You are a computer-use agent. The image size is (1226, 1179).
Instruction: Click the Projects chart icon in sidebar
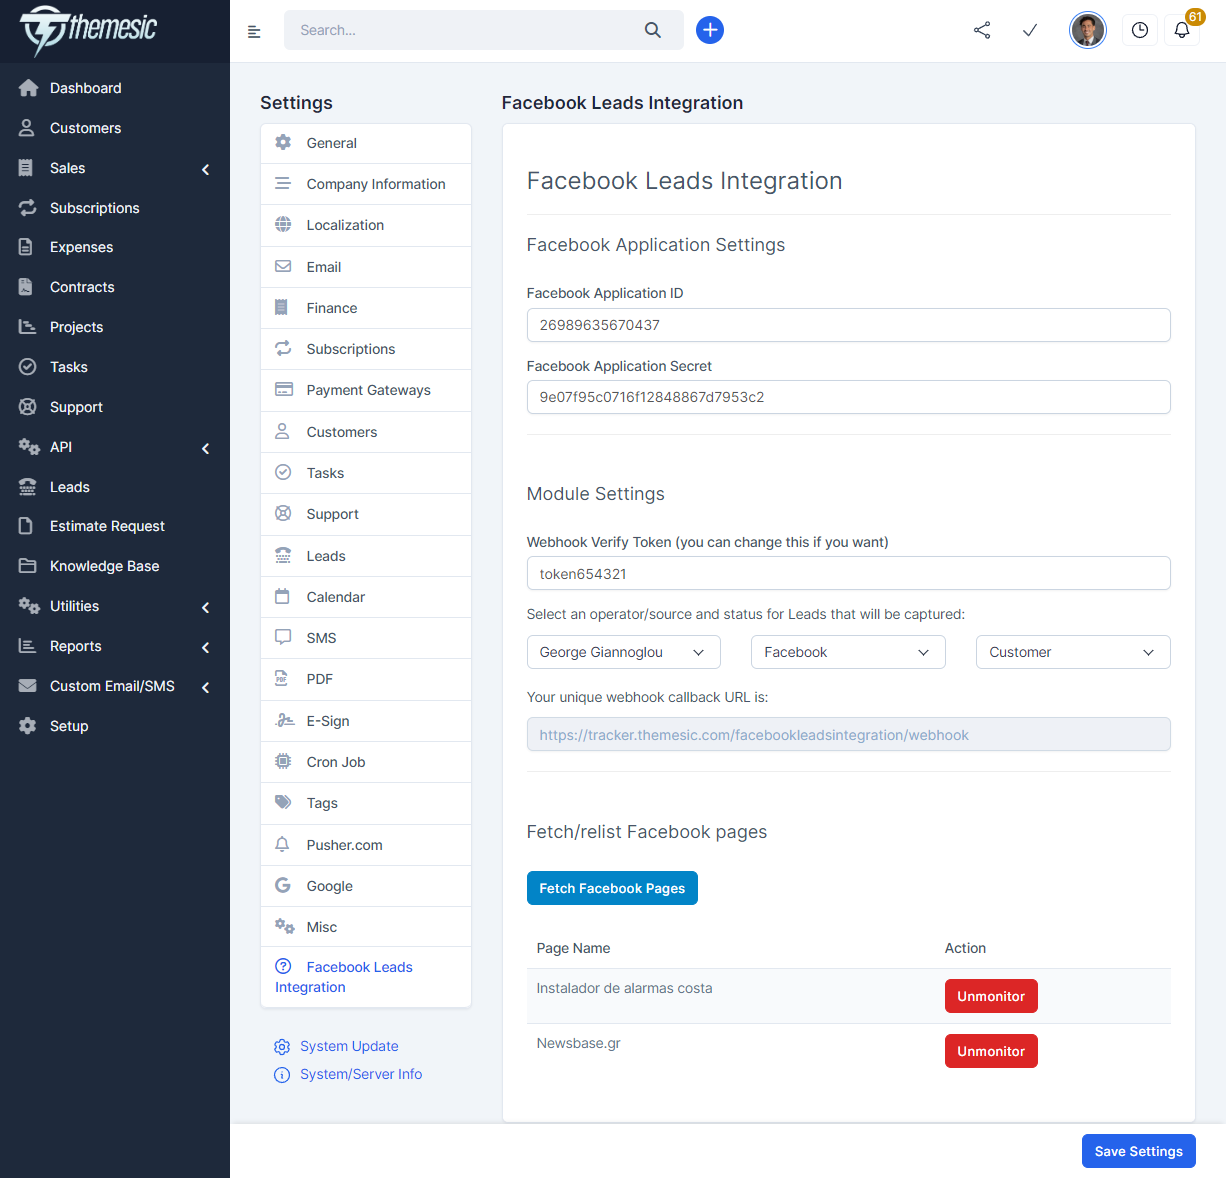click(x=28, y=327)
